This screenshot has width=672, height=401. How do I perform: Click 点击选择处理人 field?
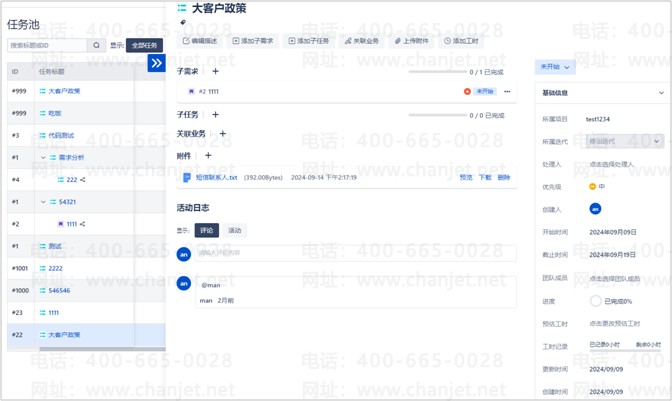tap(611, 164)
